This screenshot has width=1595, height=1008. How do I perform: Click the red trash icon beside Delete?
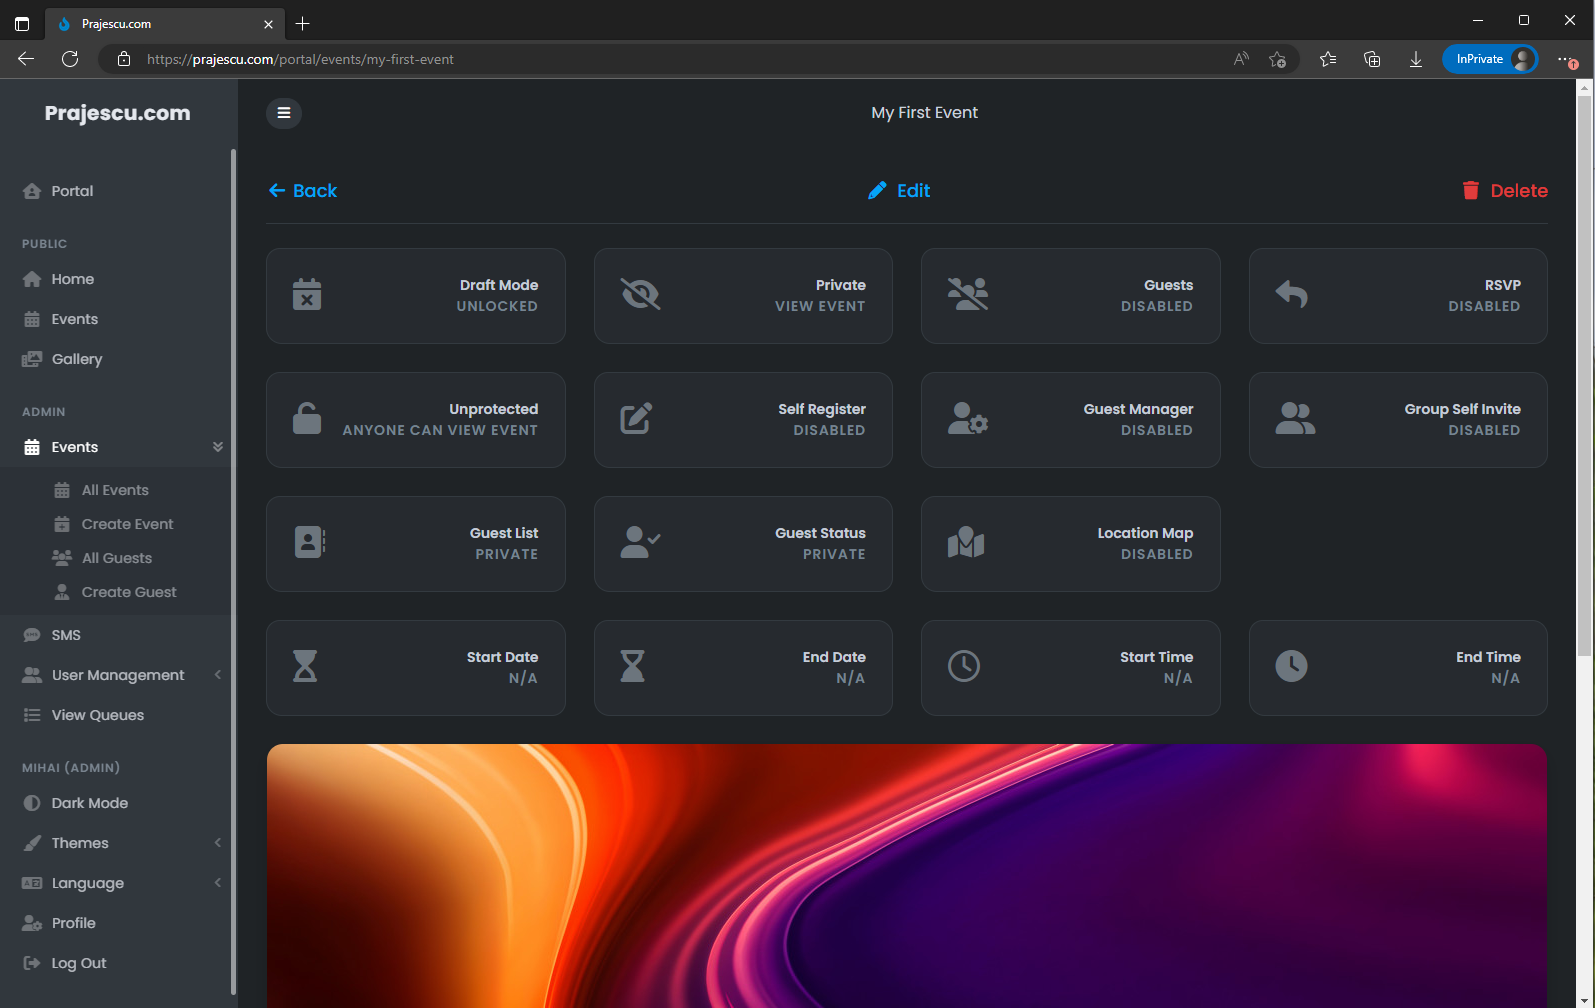coord(1471,191)
